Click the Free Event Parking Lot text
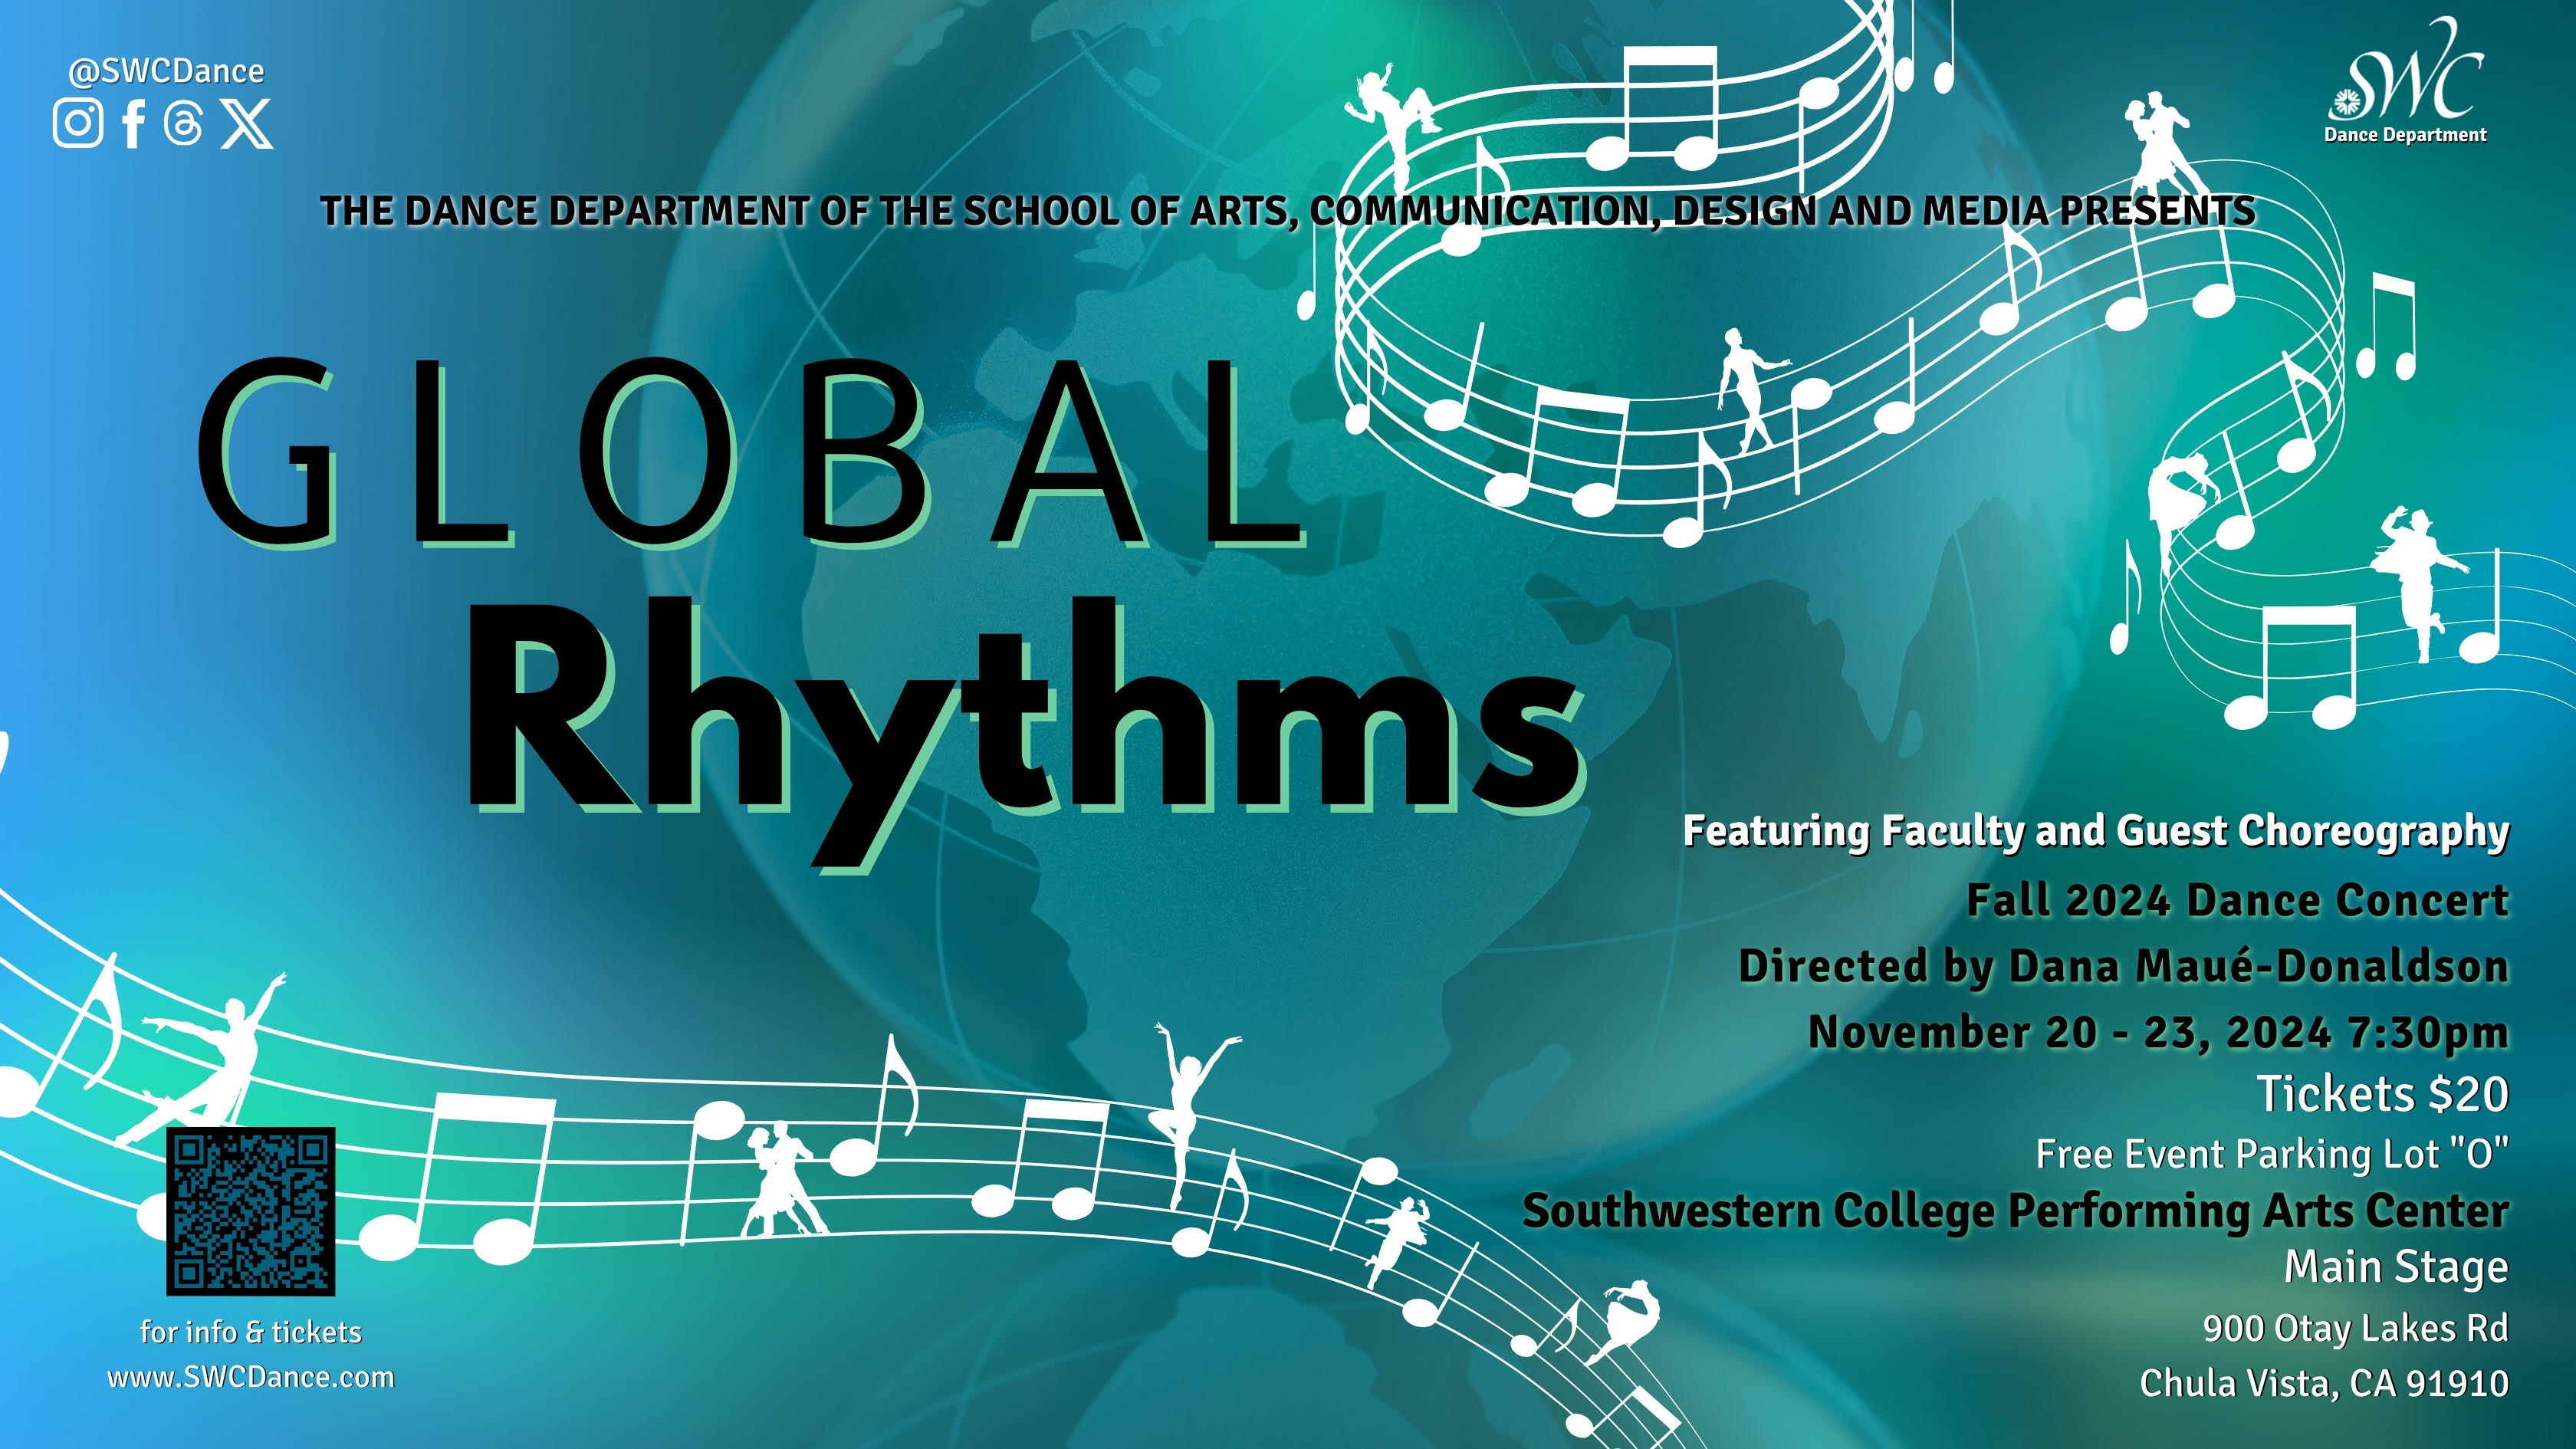The width and height of the screenshot is (2576, 1449). click(x=2272, y=1154)
